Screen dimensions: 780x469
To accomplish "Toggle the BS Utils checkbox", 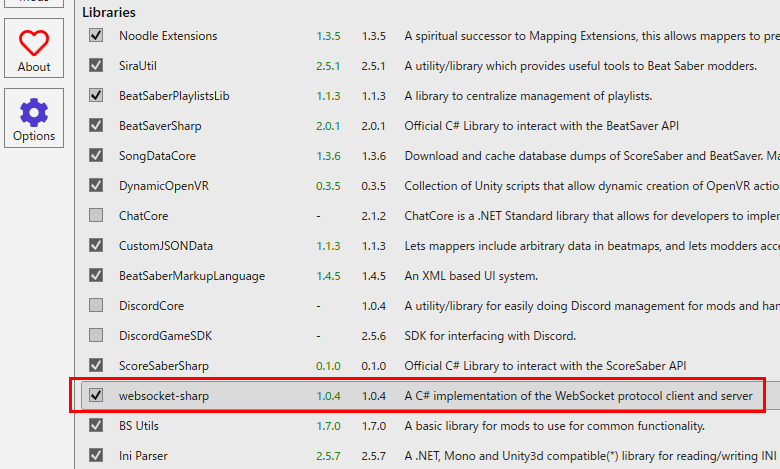I will coord(96,426).
